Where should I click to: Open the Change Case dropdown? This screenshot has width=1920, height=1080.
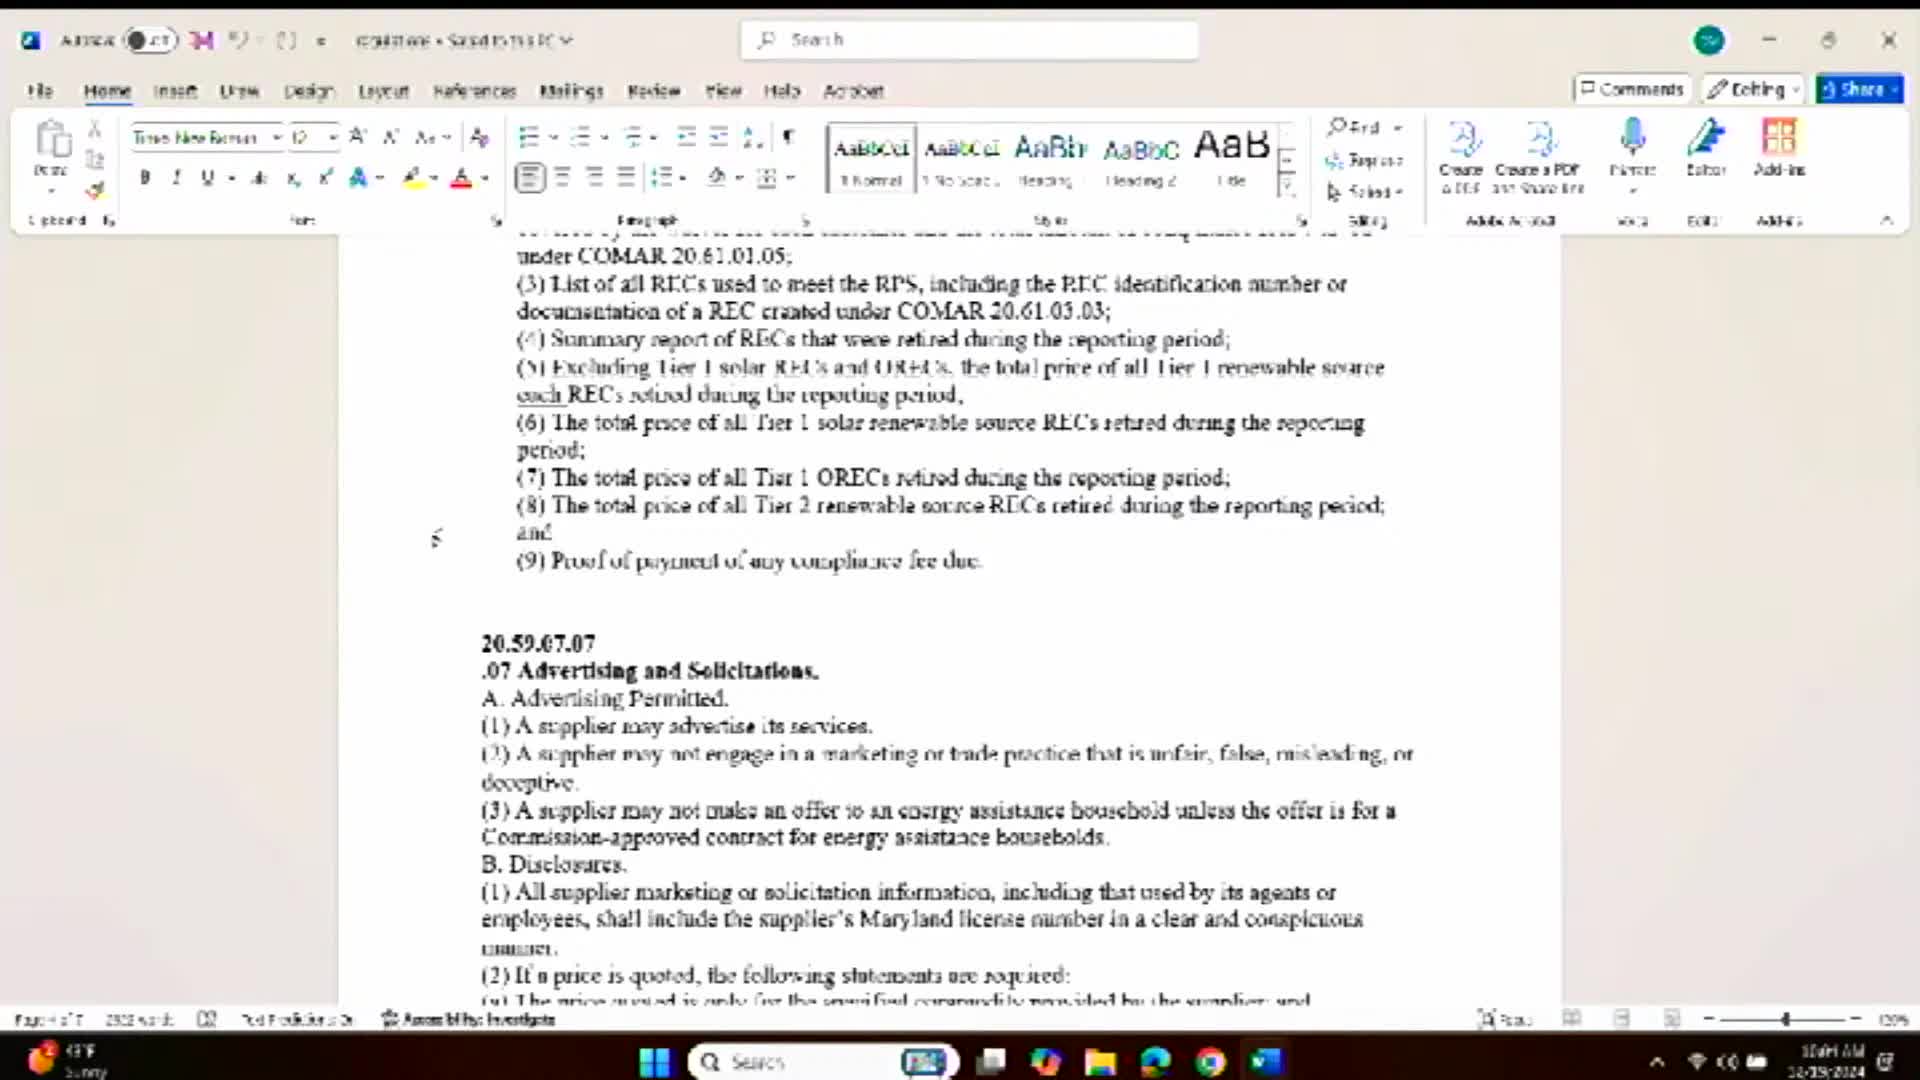pos(433,137)
